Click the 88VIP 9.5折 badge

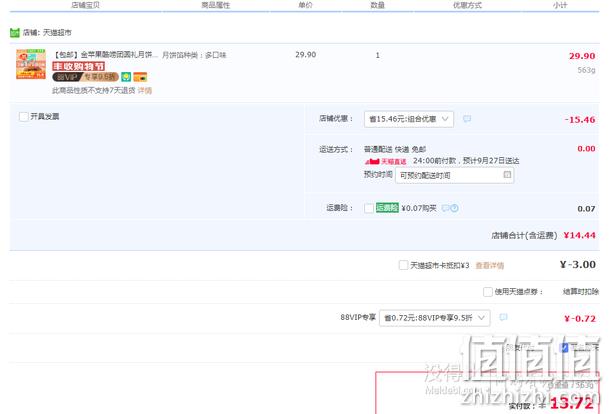pyautogui.click(x=85, y=77)
